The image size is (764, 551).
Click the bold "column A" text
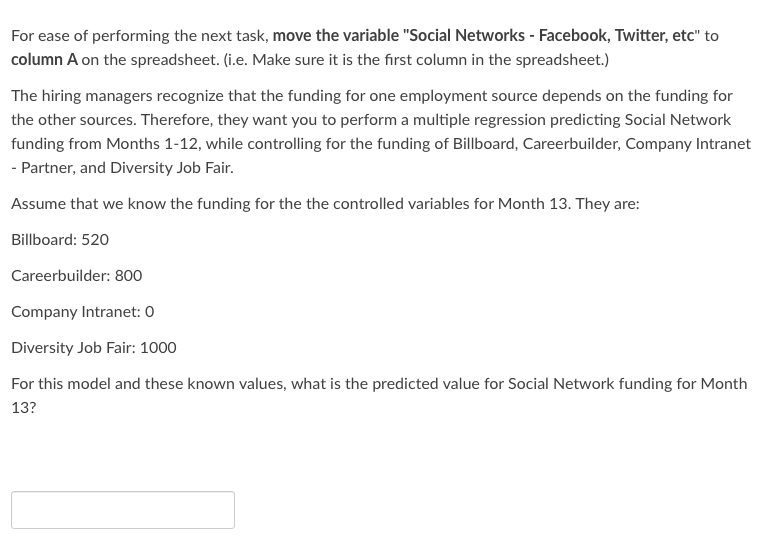click(44, 59)
